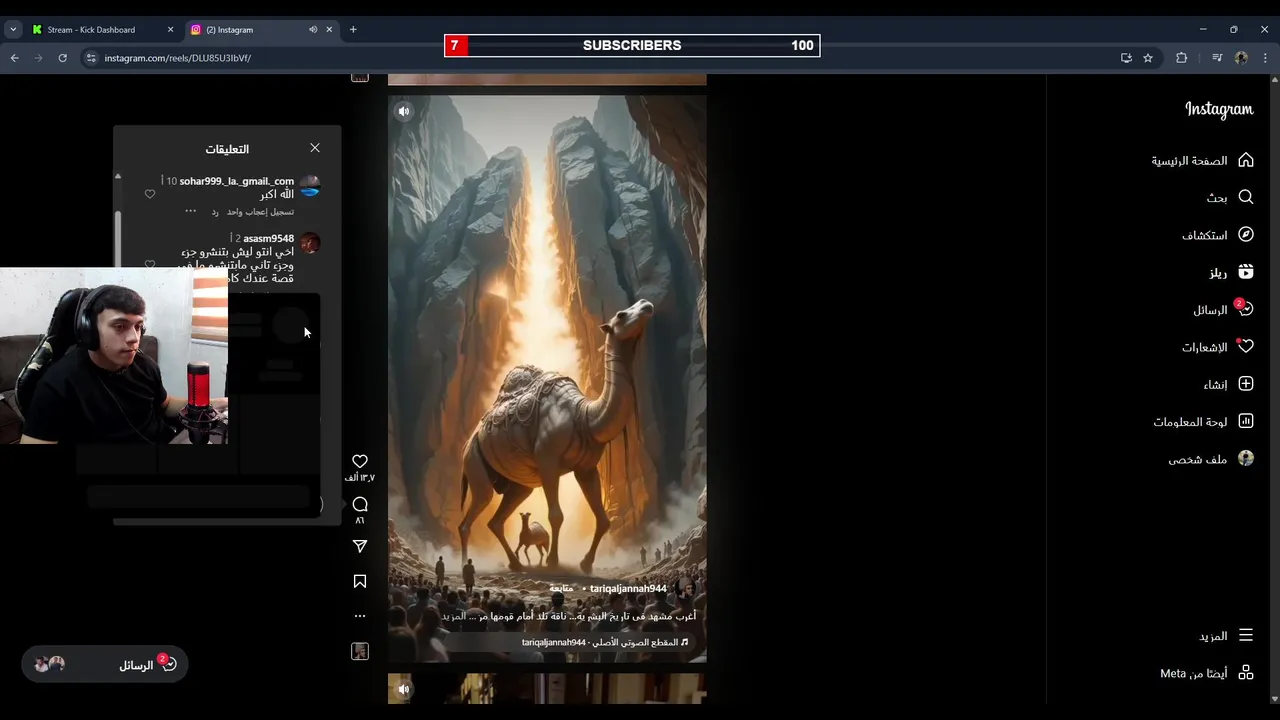Image resolution: width=1280 pixels, height=720 pixels.
Task: Open Instagram Home (الصفحة الرئيسية) in sidebar
Action: (1202, 160)
